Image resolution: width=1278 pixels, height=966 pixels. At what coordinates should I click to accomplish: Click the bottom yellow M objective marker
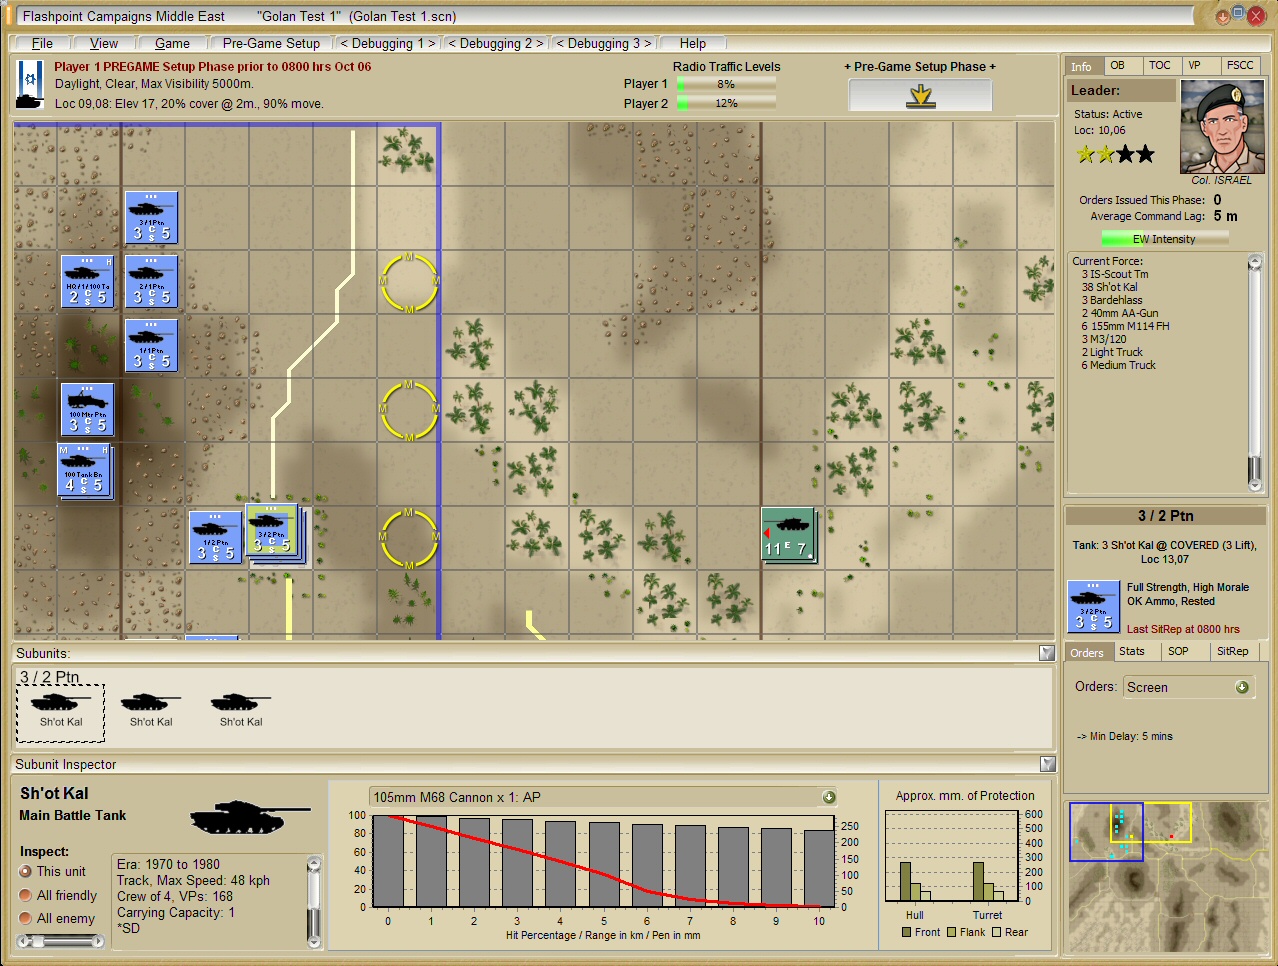409,539
